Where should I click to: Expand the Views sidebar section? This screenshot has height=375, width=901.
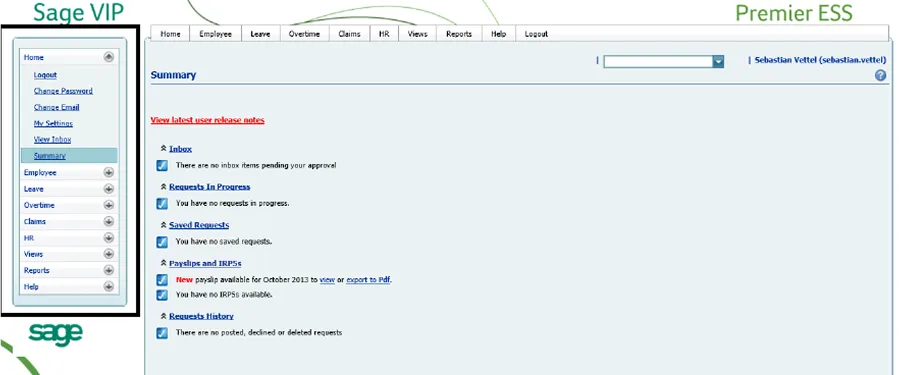[109, 254]
